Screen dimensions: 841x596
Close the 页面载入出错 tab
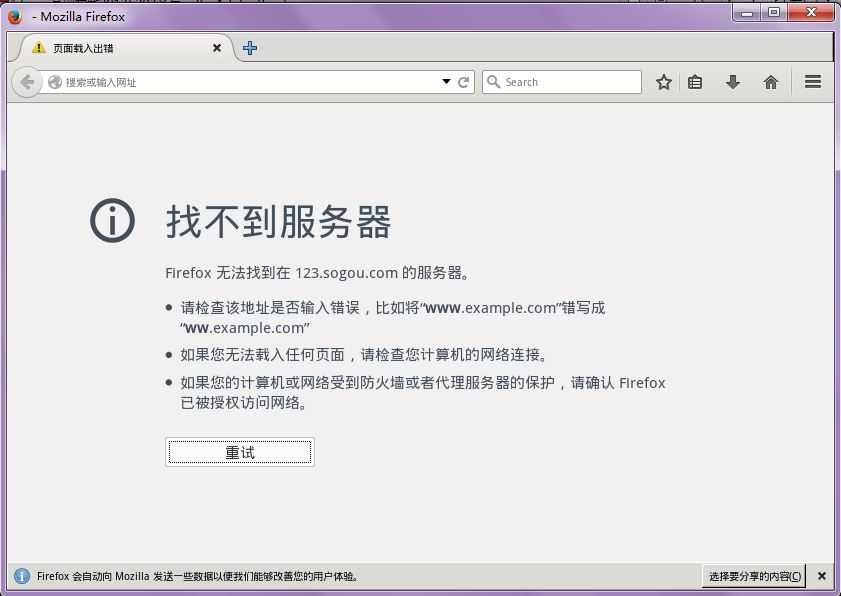(x=217, y=48)
